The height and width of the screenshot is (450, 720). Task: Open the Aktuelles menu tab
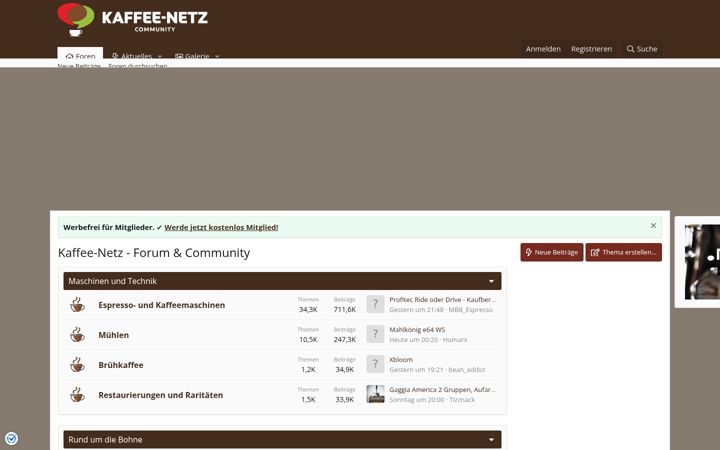[132, 54]
